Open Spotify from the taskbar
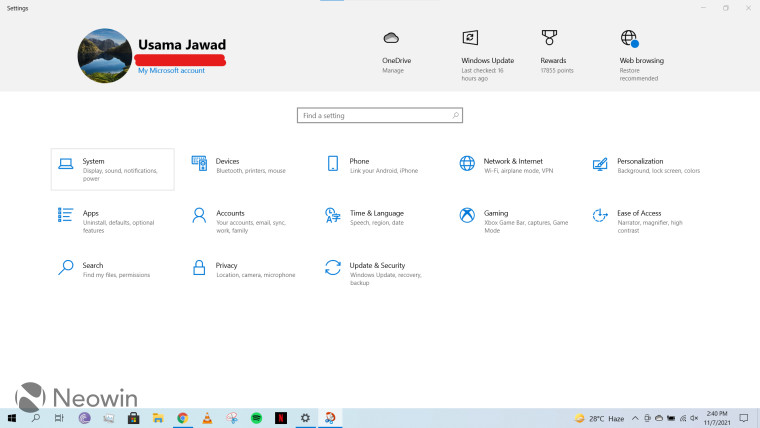 (256, 418)
